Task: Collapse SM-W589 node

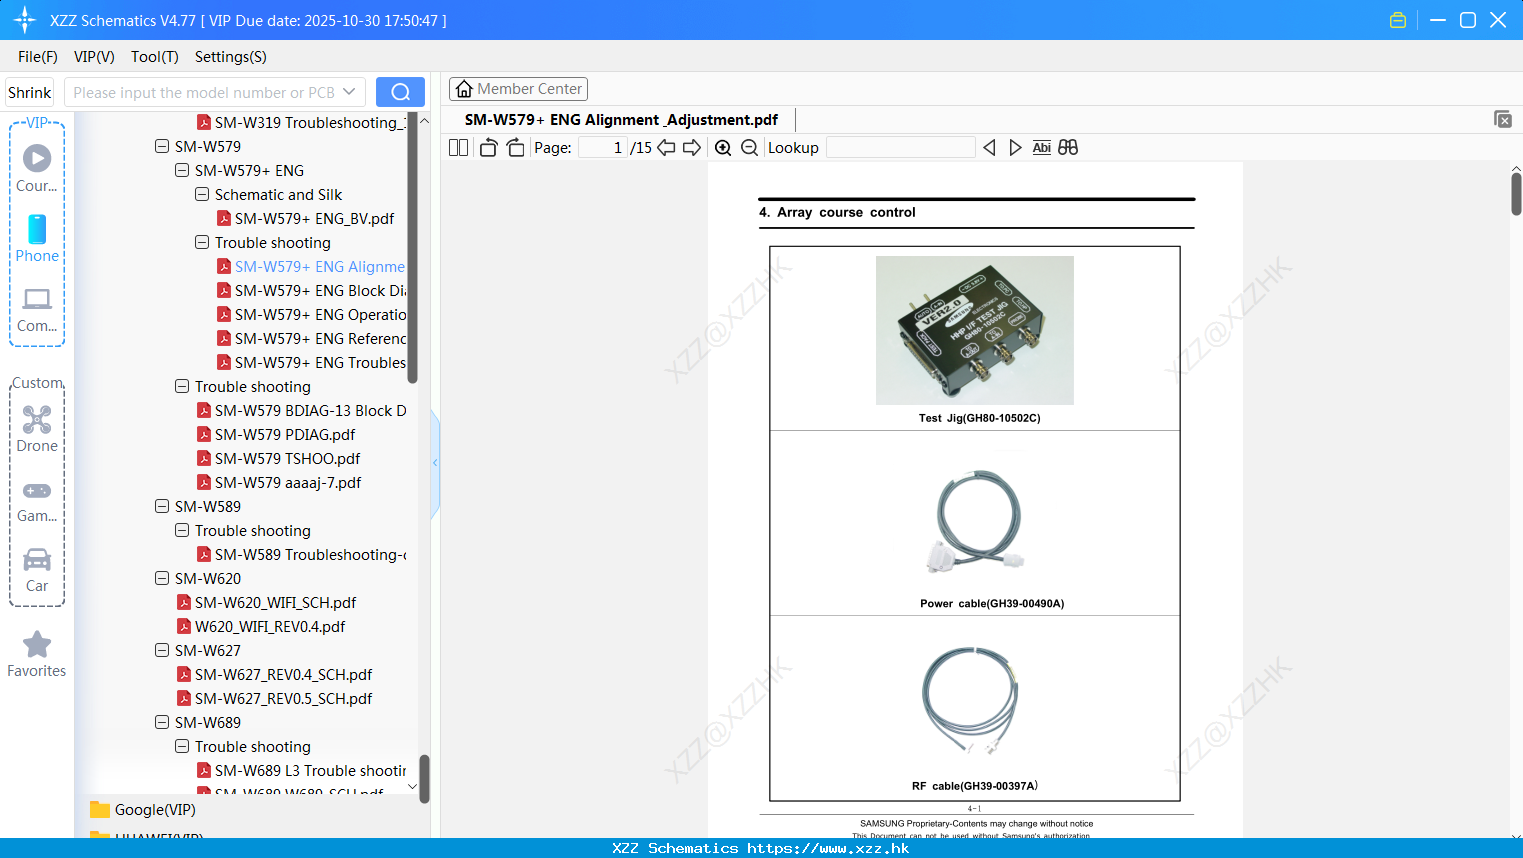Action: 162,506
